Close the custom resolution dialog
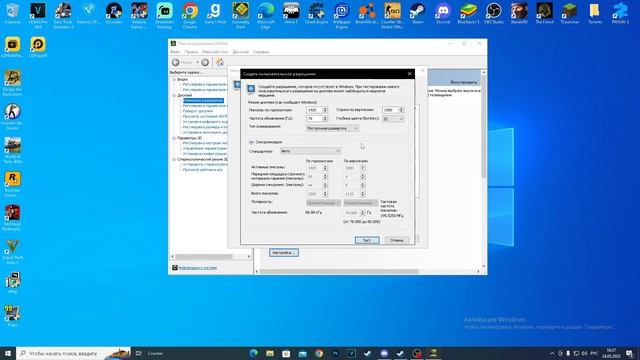Viewport: 640px width, 360px height. (409, 74)
